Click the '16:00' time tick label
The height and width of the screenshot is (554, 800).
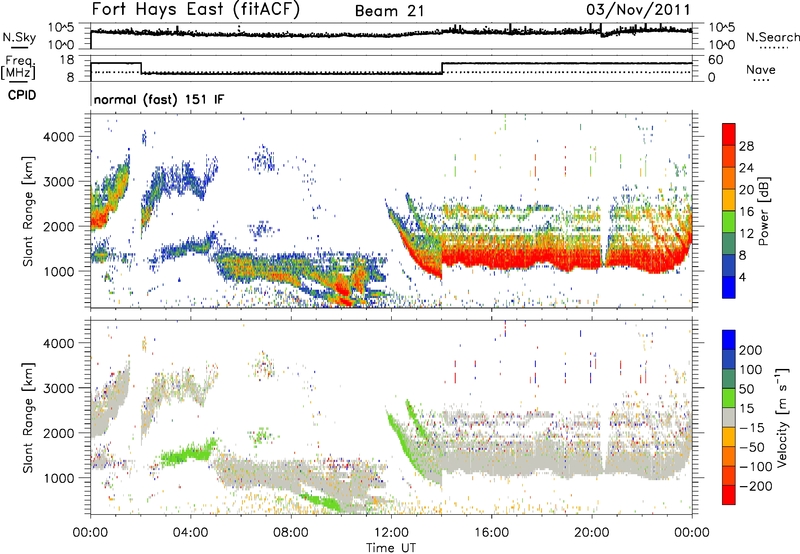491,533
